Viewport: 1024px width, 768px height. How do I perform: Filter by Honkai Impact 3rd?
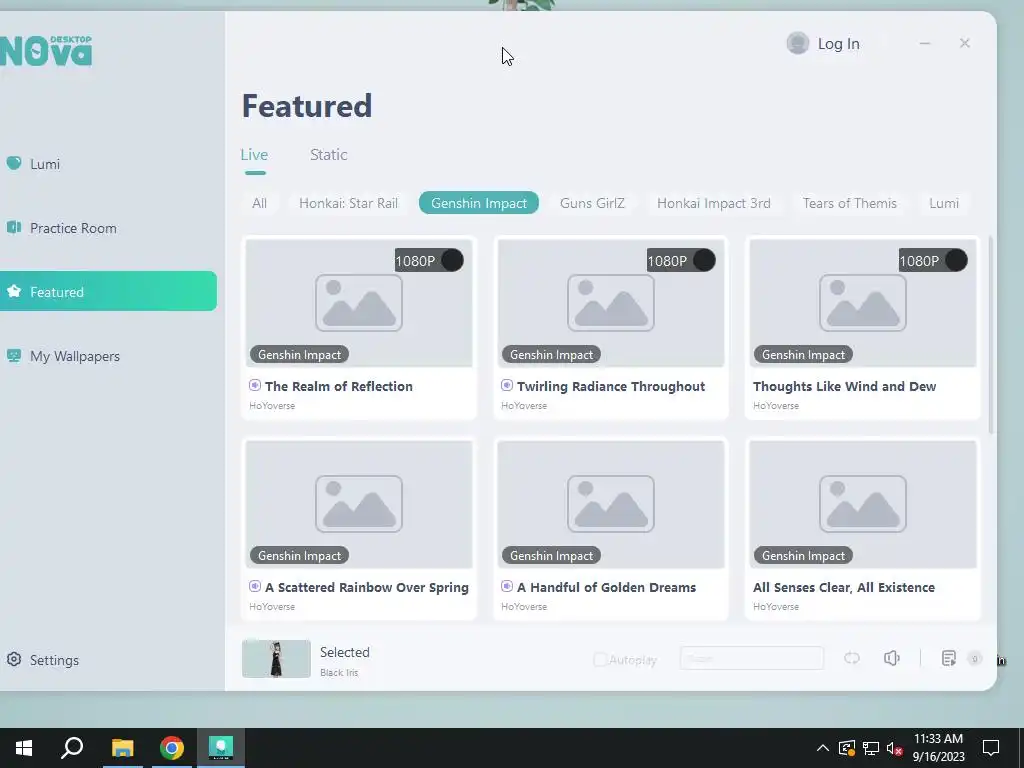click(x=714, y=203)
